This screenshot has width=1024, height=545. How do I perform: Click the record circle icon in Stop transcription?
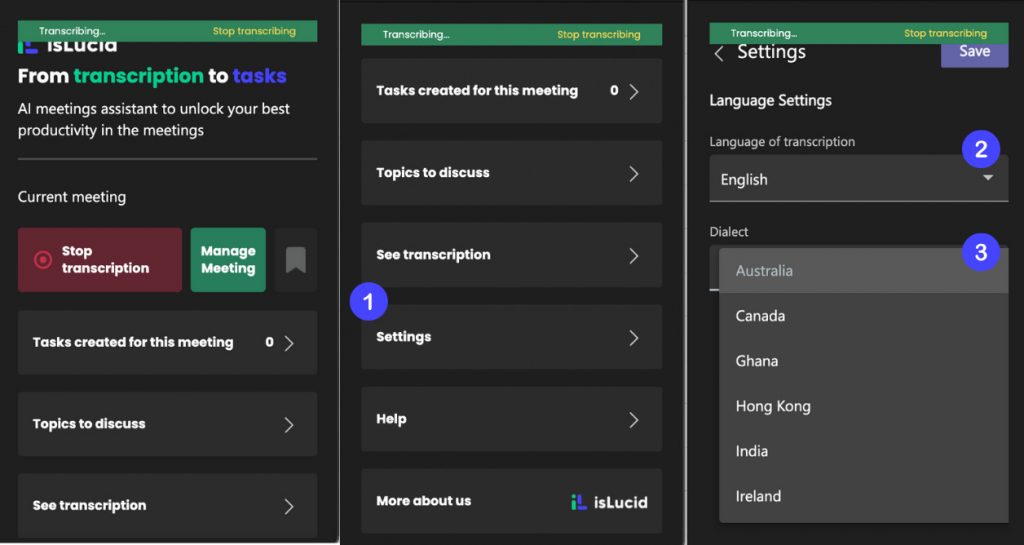pos(43,260)
